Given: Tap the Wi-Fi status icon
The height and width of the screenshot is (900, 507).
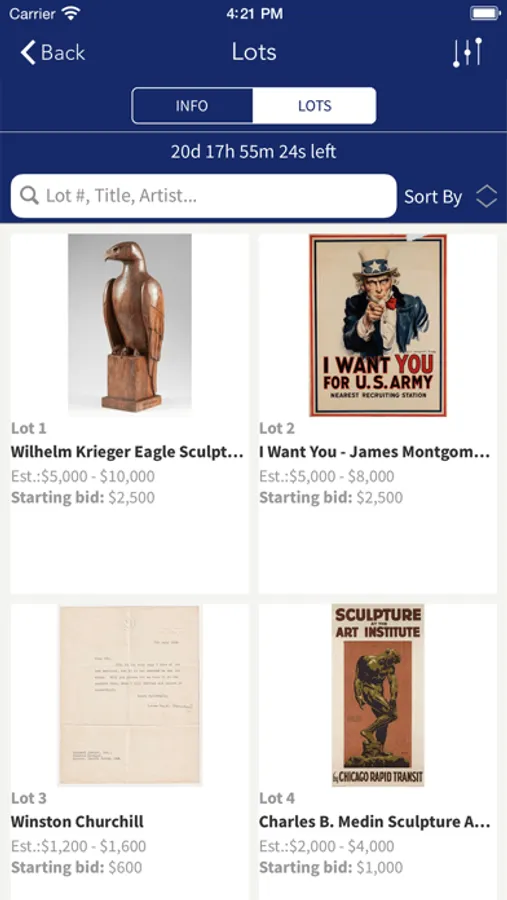Looking at the screenshot, I should tap(71, 14).
